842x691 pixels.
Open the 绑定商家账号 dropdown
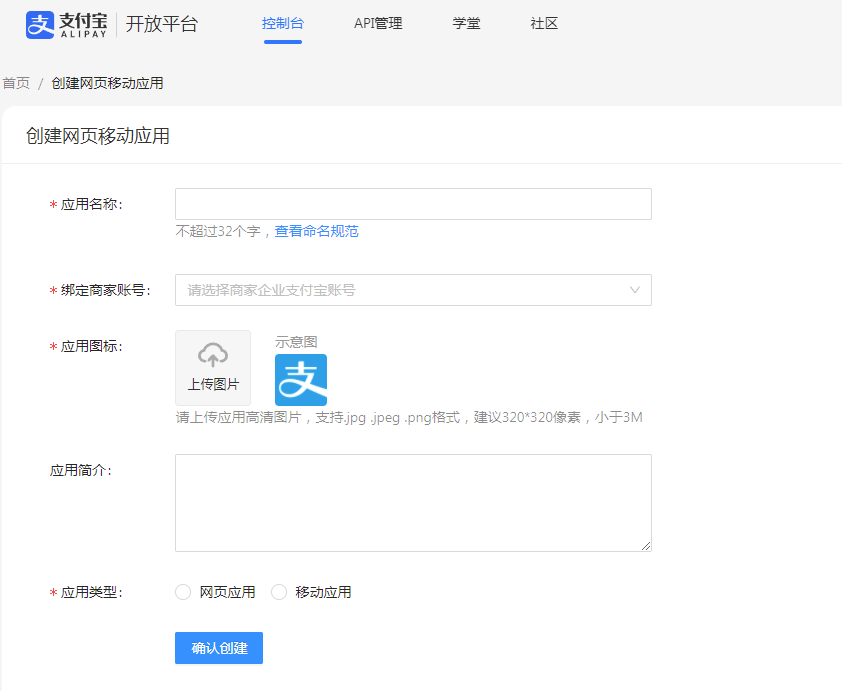tap(412, 290)
